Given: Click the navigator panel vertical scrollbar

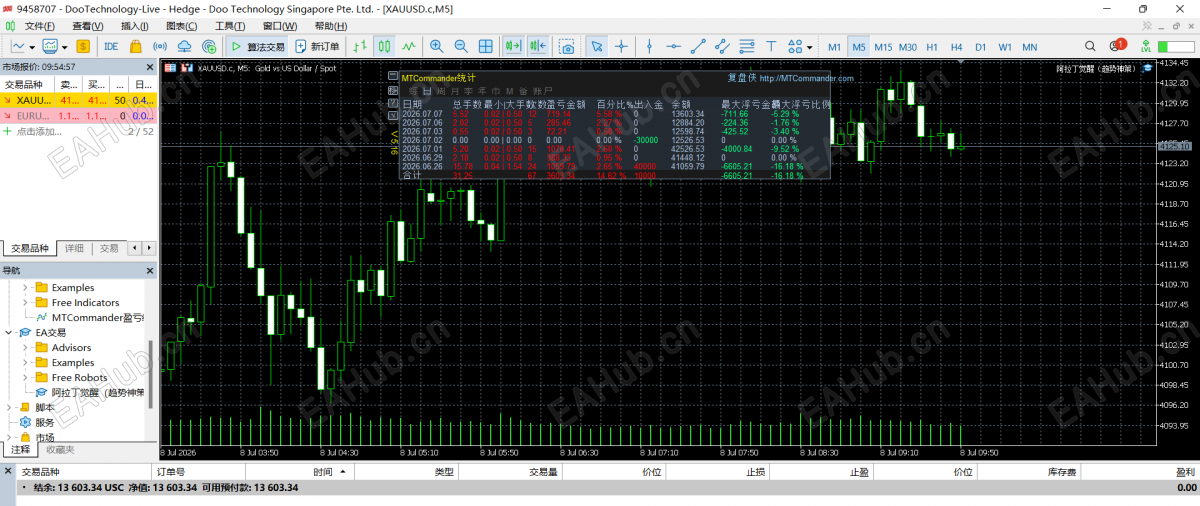Looking at the screenshot, I should click(152, 375).
